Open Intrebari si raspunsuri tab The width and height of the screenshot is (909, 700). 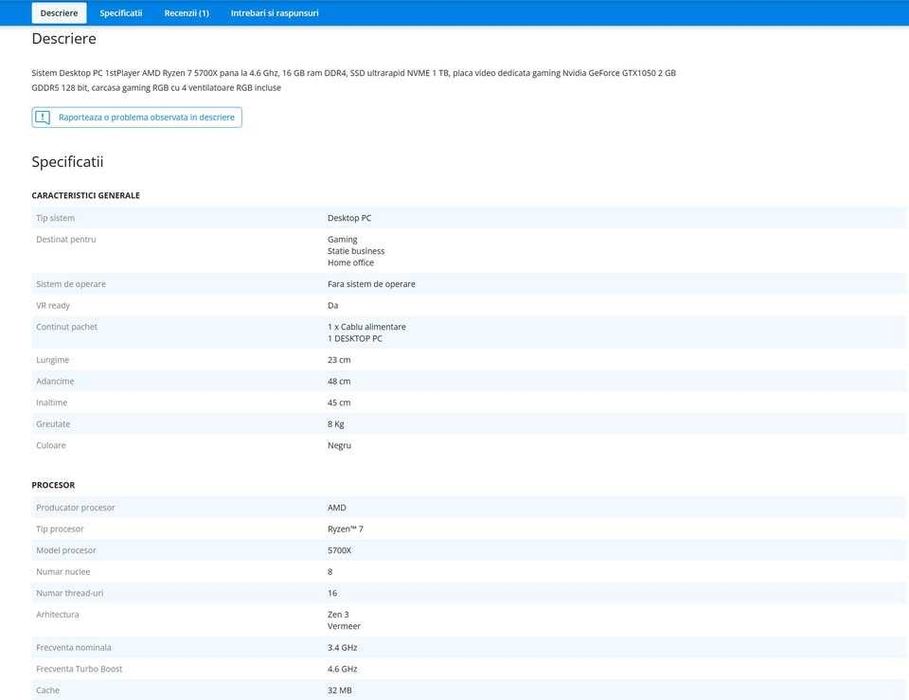pyautogui.click(x=275, y=13)
